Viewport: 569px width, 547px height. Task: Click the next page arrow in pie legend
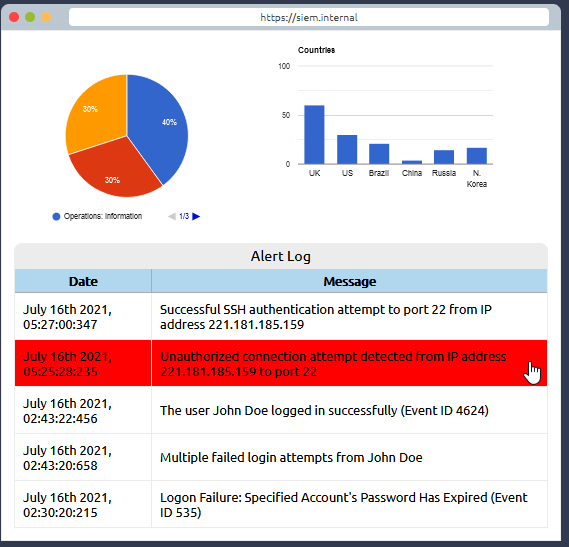click(196, 216)
